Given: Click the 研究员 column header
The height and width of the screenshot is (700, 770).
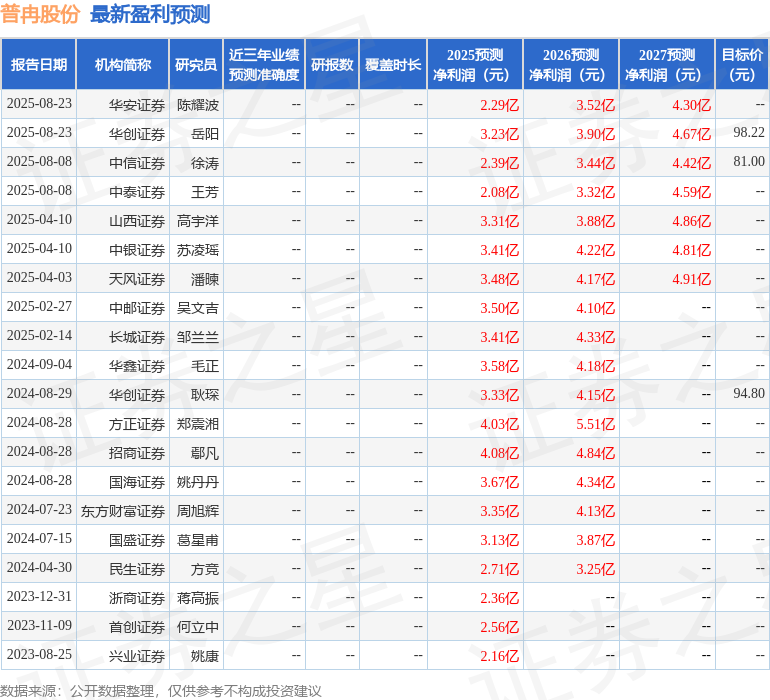Looking at the screenshot, I should (x=196, y=64).
